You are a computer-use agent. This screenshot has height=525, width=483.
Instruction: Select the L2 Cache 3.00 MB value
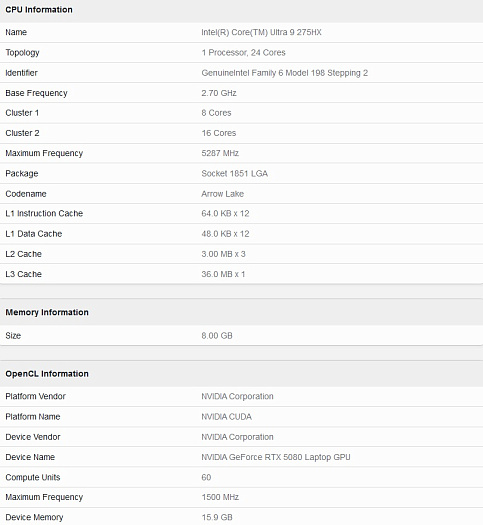(223, 254)
